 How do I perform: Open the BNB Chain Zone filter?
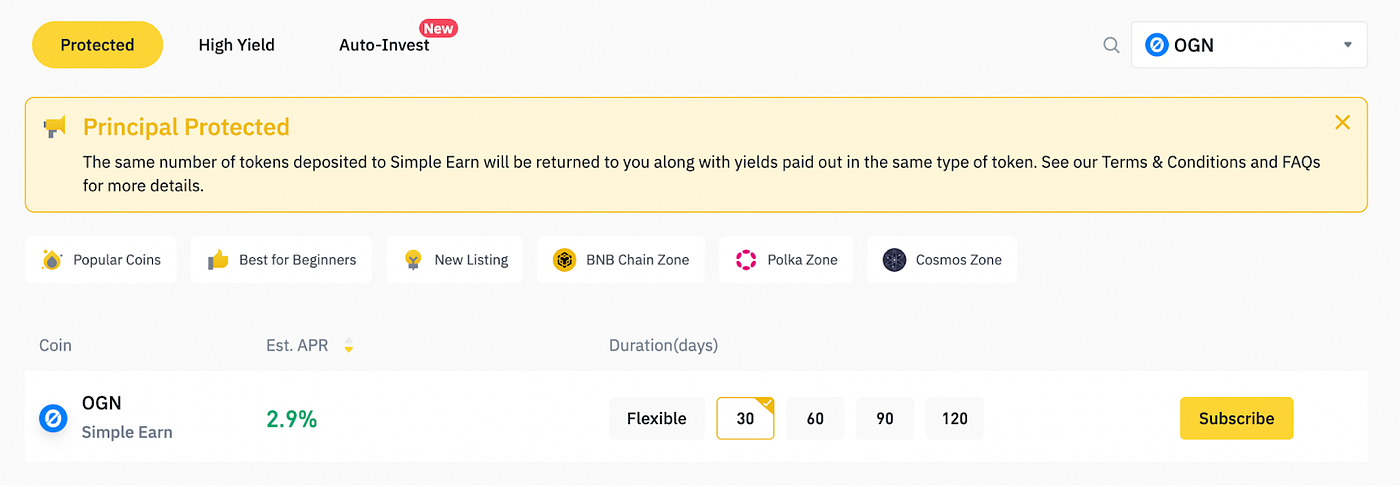(621, 260)
